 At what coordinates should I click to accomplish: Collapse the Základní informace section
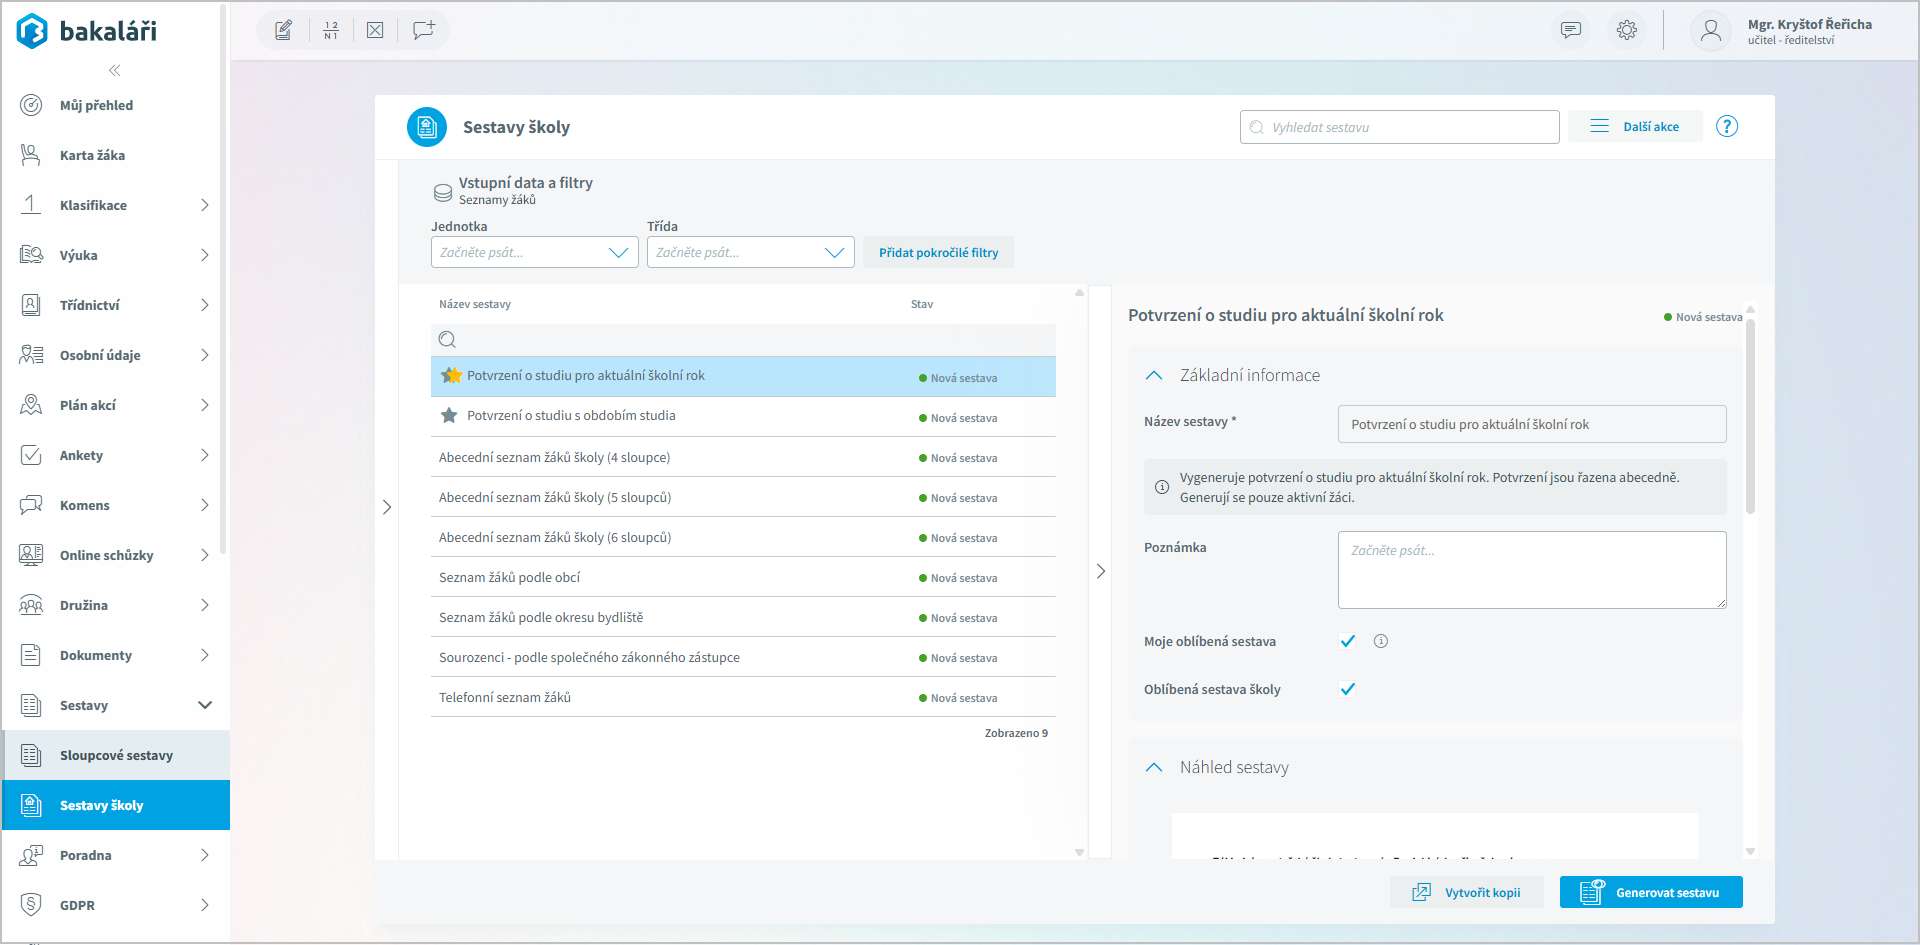coord(1154,376)
